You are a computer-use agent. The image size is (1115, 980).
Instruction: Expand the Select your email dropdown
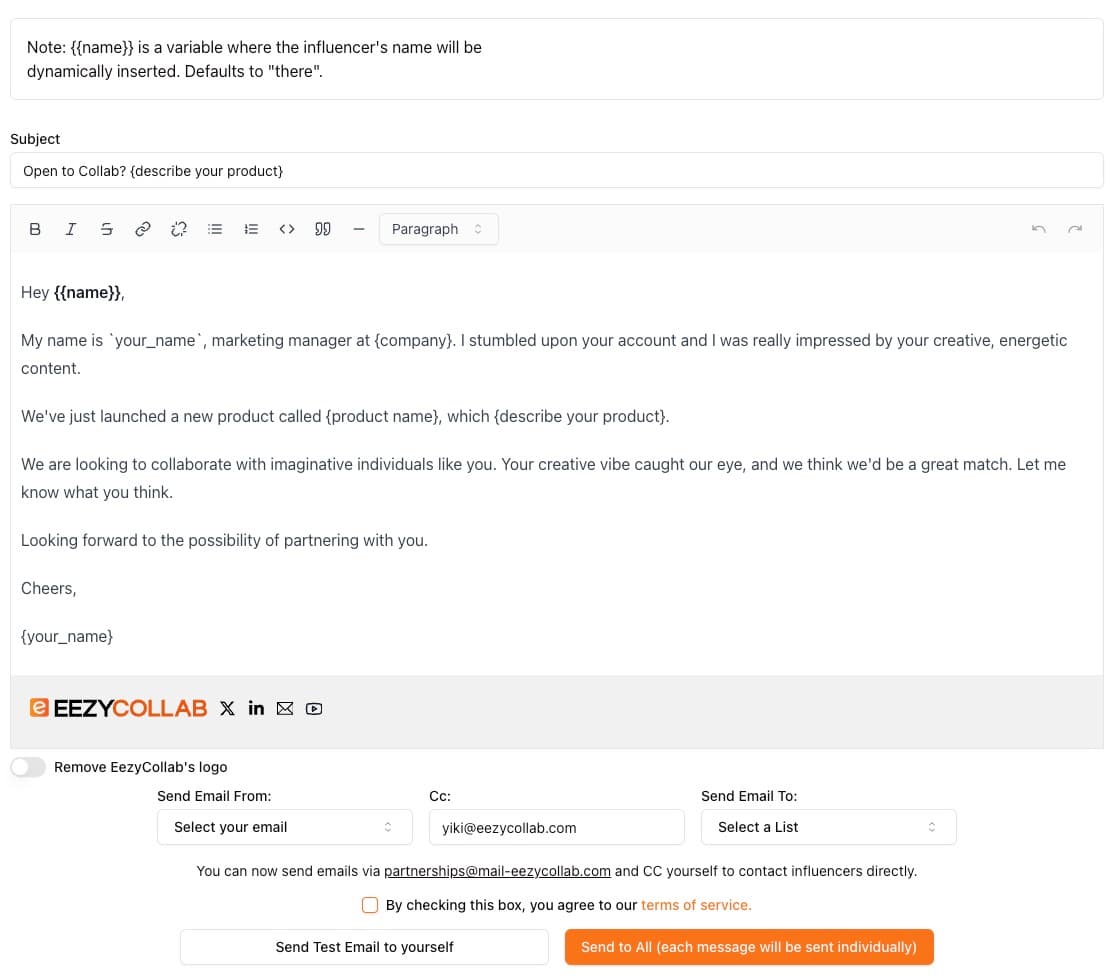(284, 827)
